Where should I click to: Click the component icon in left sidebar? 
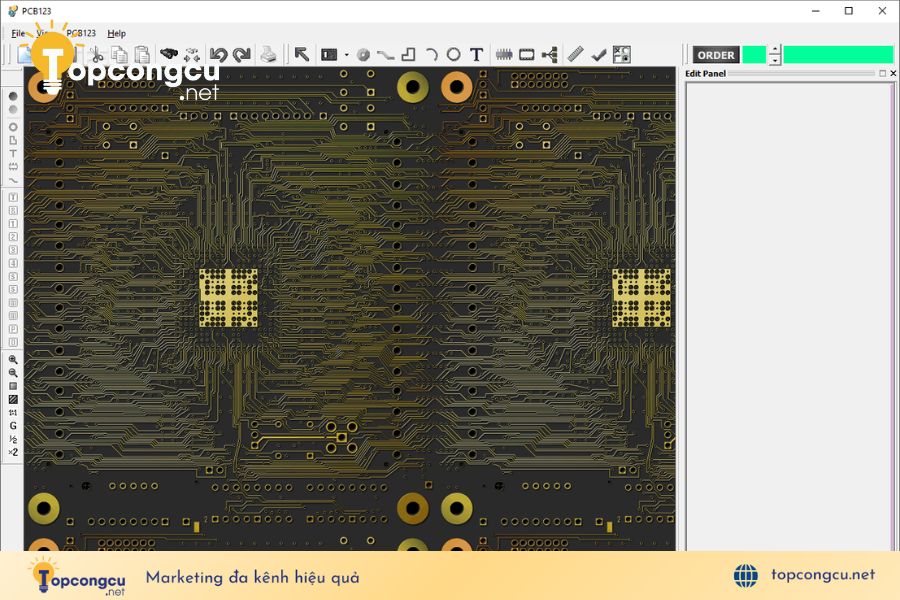click(13, 167)
